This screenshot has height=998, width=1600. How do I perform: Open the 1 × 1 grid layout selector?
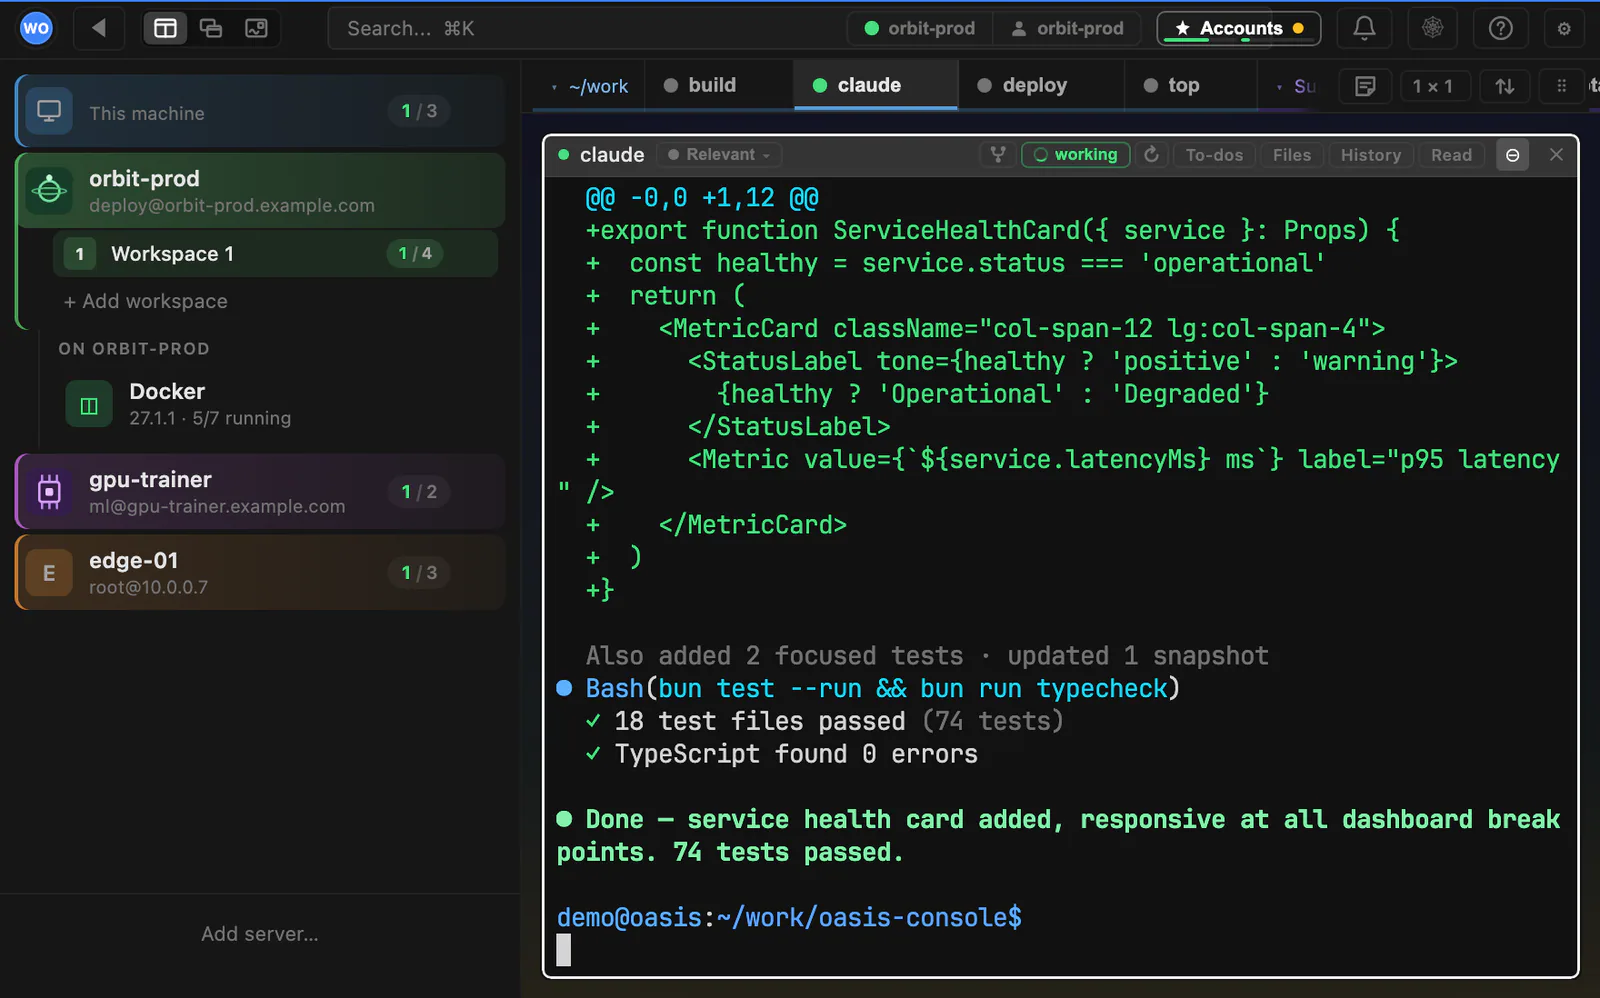1433,86
